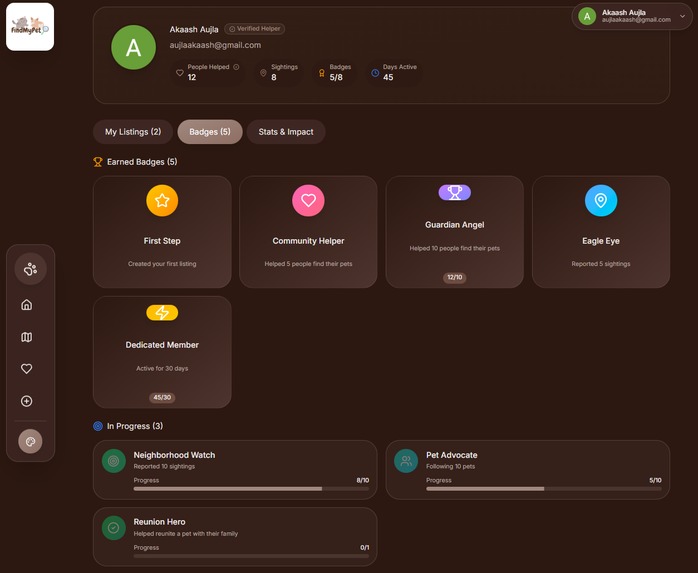698x573 pixels.
Task: Click the trophy icon beside Earned Badges
Action: [97, 162]
